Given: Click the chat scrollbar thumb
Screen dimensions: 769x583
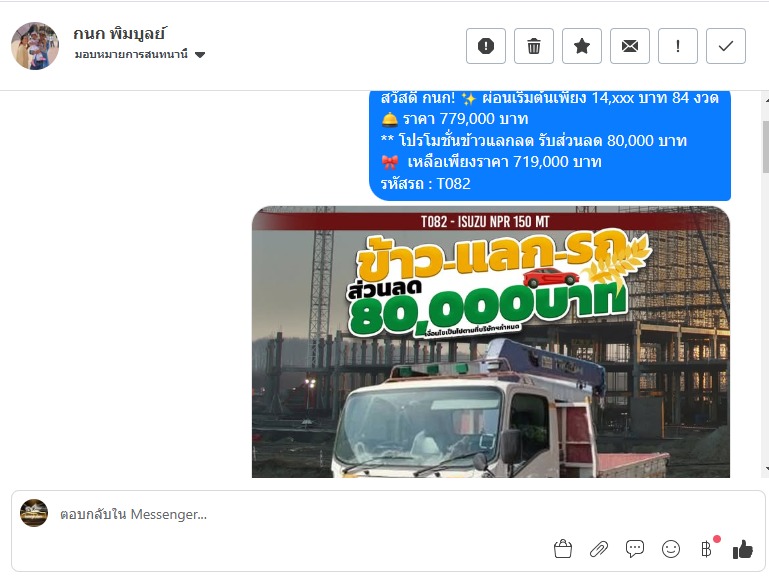Looking at the screenshot, I should 766,147.
